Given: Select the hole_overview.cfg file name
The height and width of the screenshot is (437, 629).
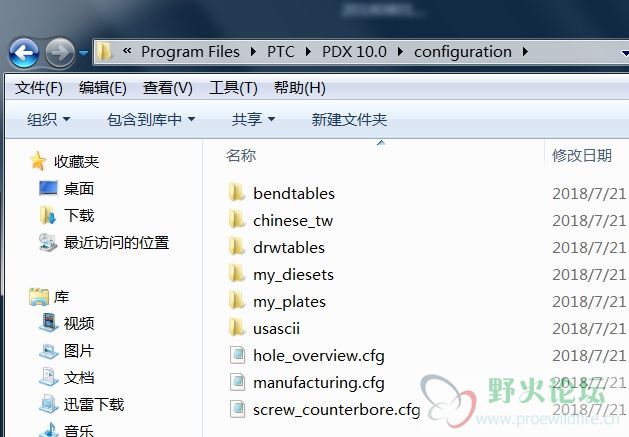Looking at the screenshot, I should tap(319, 356).
